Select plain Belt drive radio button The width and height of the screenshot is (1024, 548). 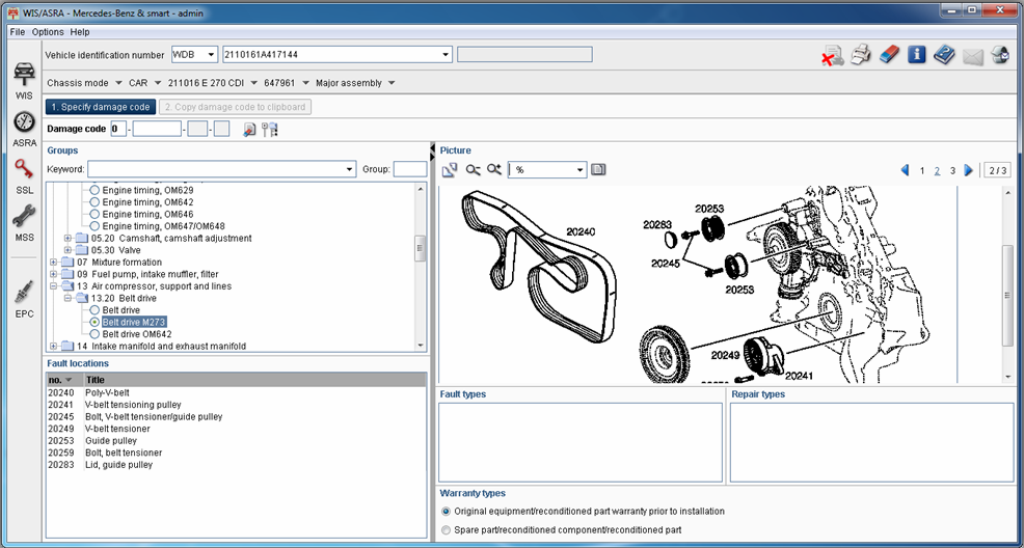94,310
